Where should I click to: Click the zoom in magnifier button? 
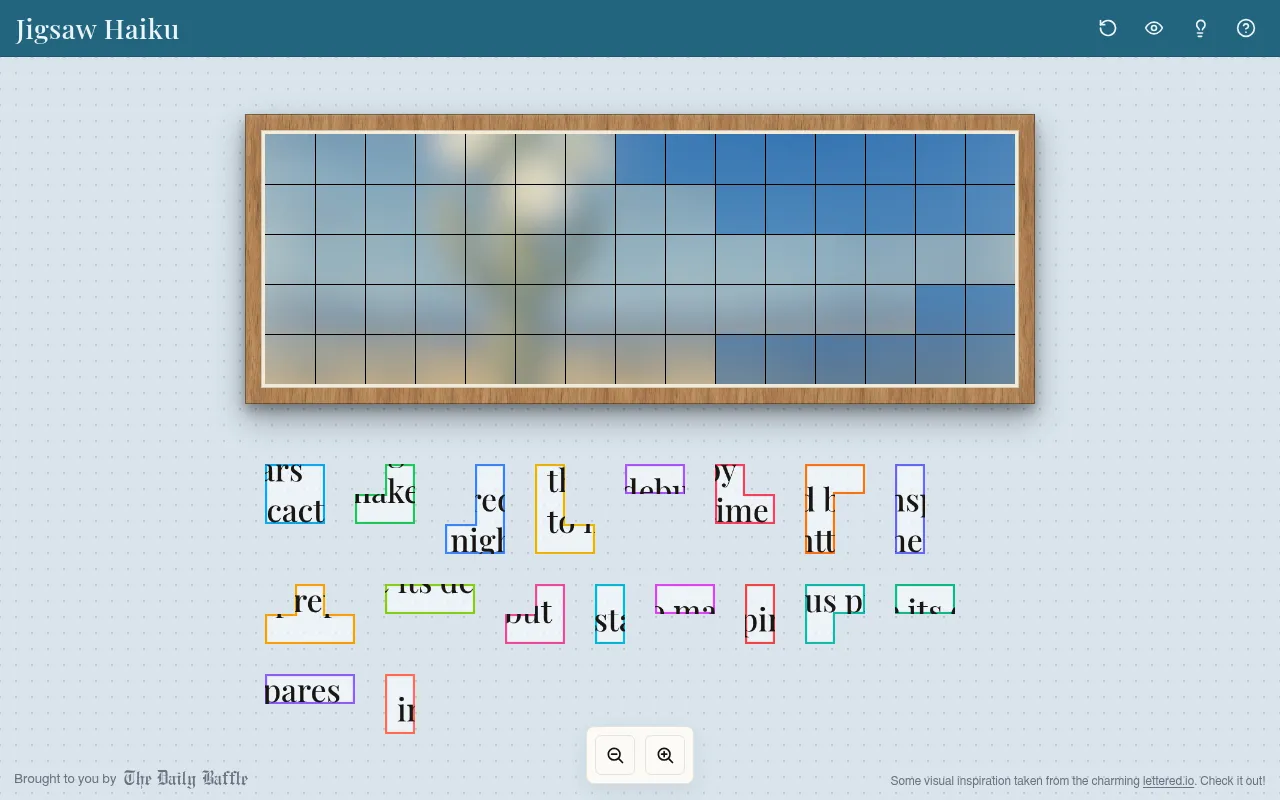coord(665,755)
